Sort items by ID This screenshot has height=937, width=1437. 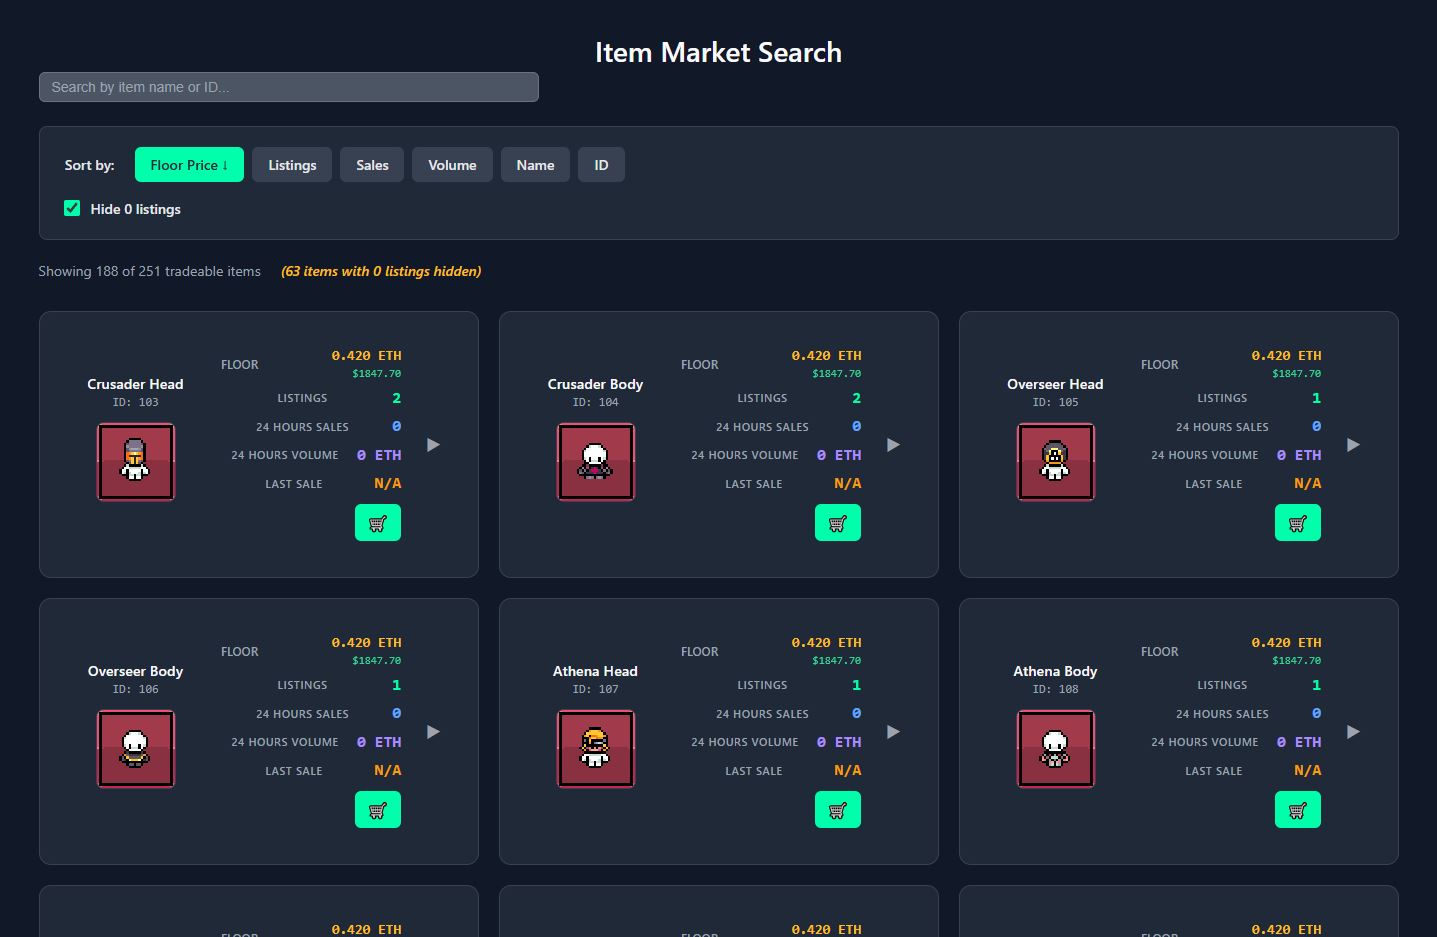[601, 165]
